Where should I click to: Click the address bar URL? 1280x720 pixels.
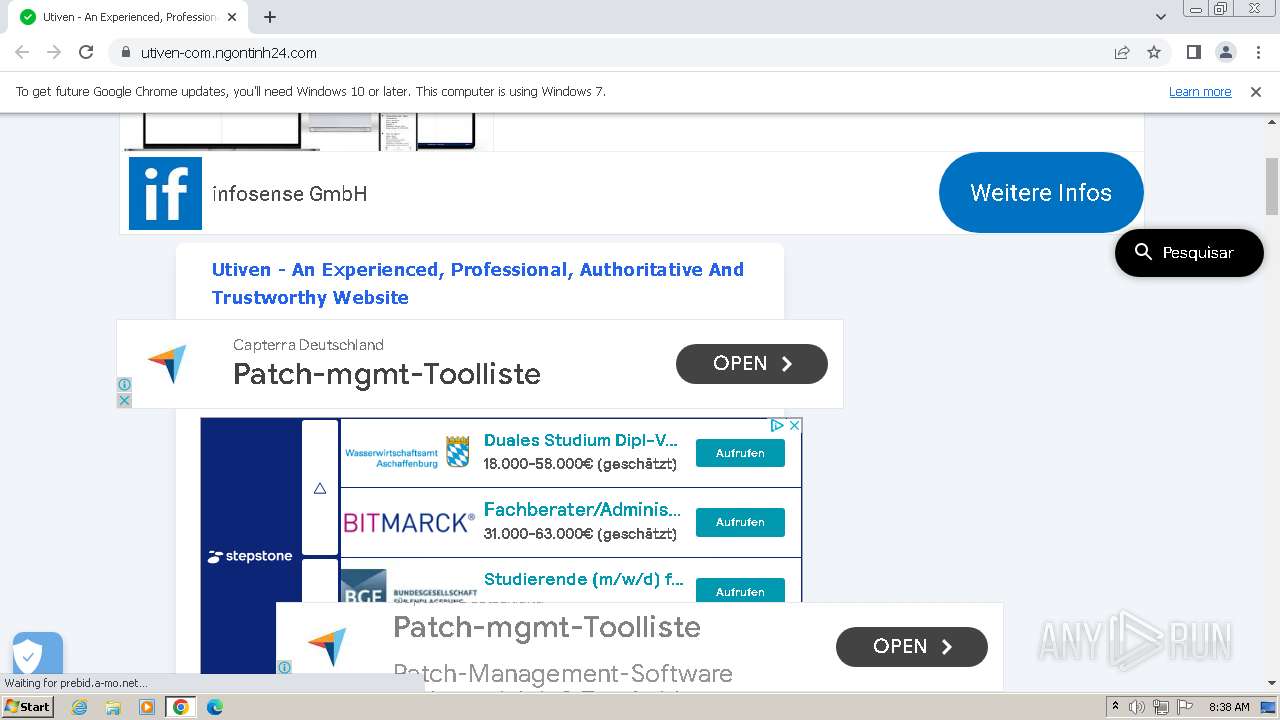pos(229,53)
